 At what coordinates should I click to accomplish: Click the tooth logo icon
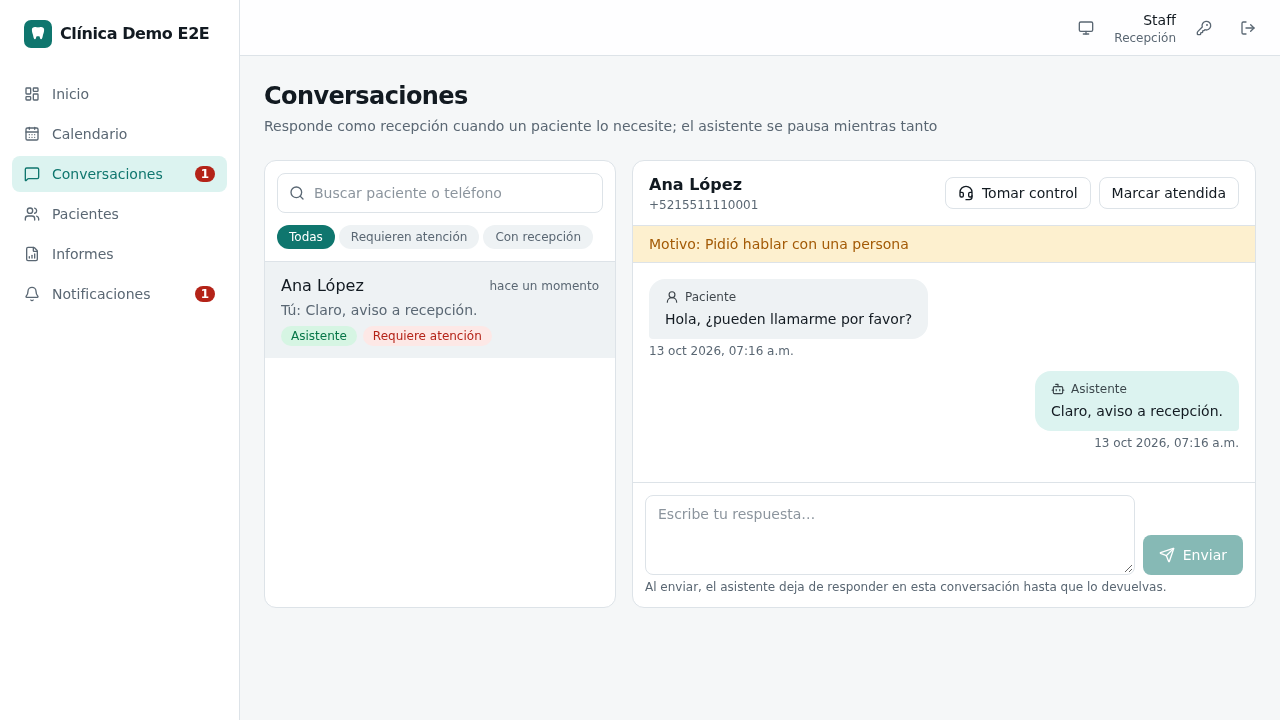[38, 34]
